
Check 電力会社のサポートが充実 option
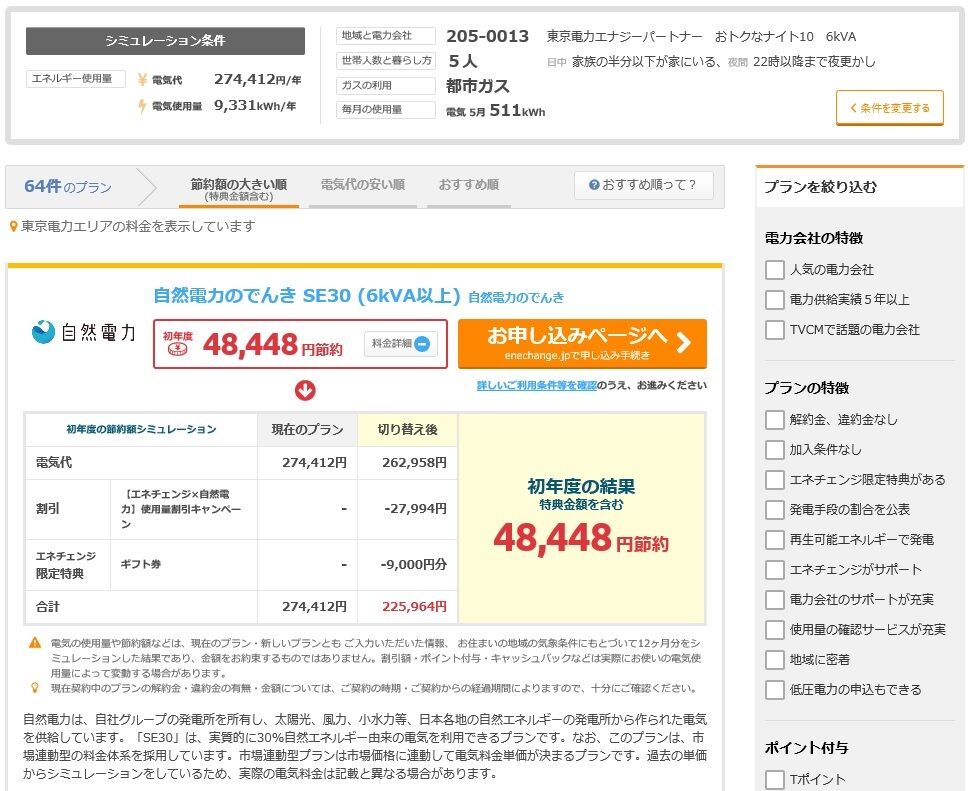tap(775, 600)
